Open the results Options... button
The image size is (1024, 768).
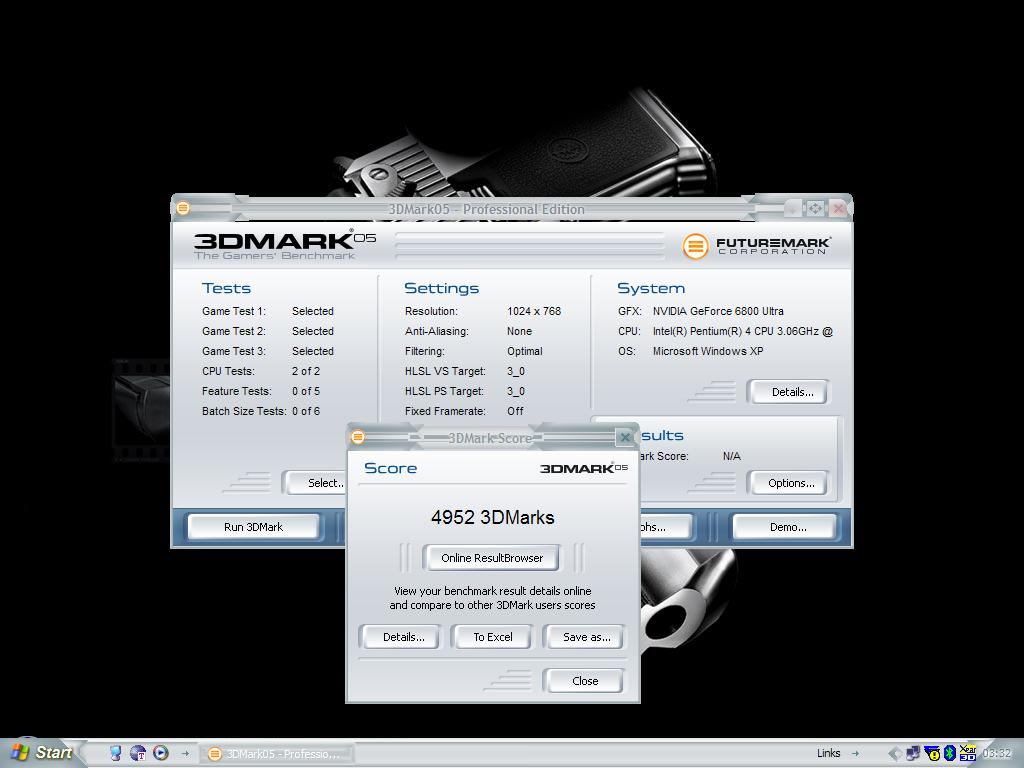tap(791, 483)
